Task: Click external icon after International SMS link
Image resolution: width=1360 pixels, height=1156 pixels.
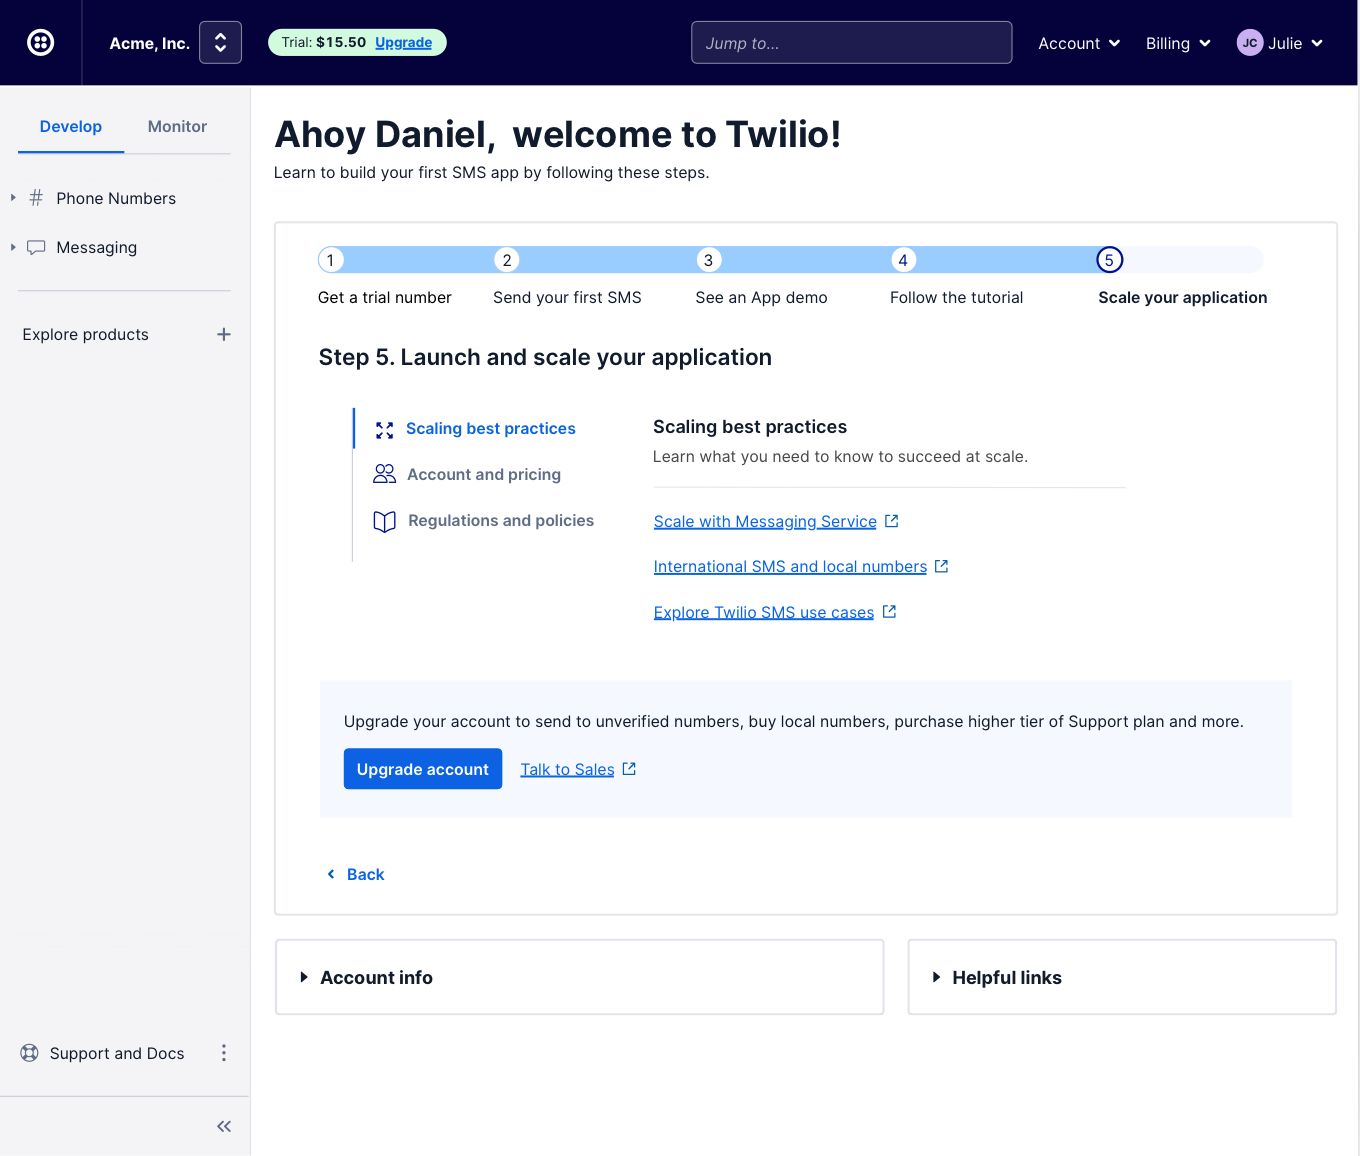Action: 941,566
